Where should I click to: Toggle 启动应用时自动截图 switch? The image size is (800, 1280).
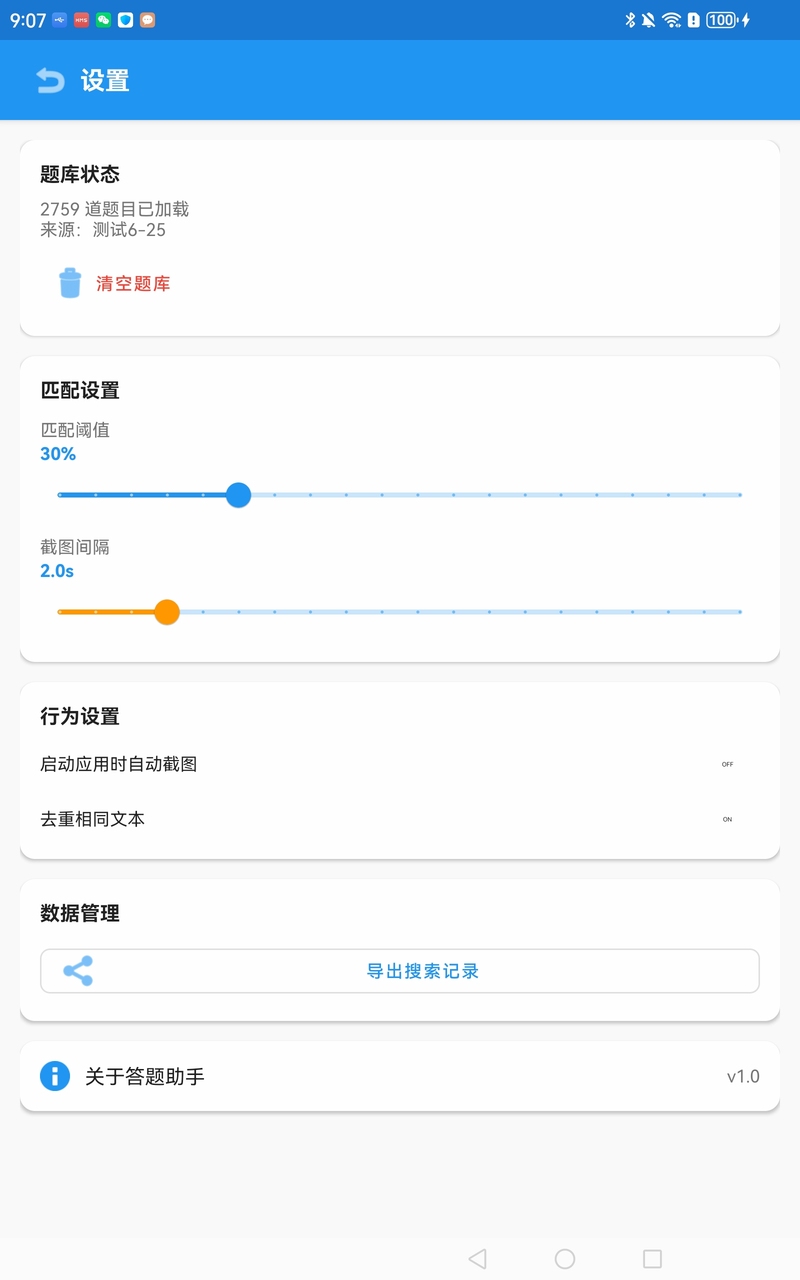(727, 764)
